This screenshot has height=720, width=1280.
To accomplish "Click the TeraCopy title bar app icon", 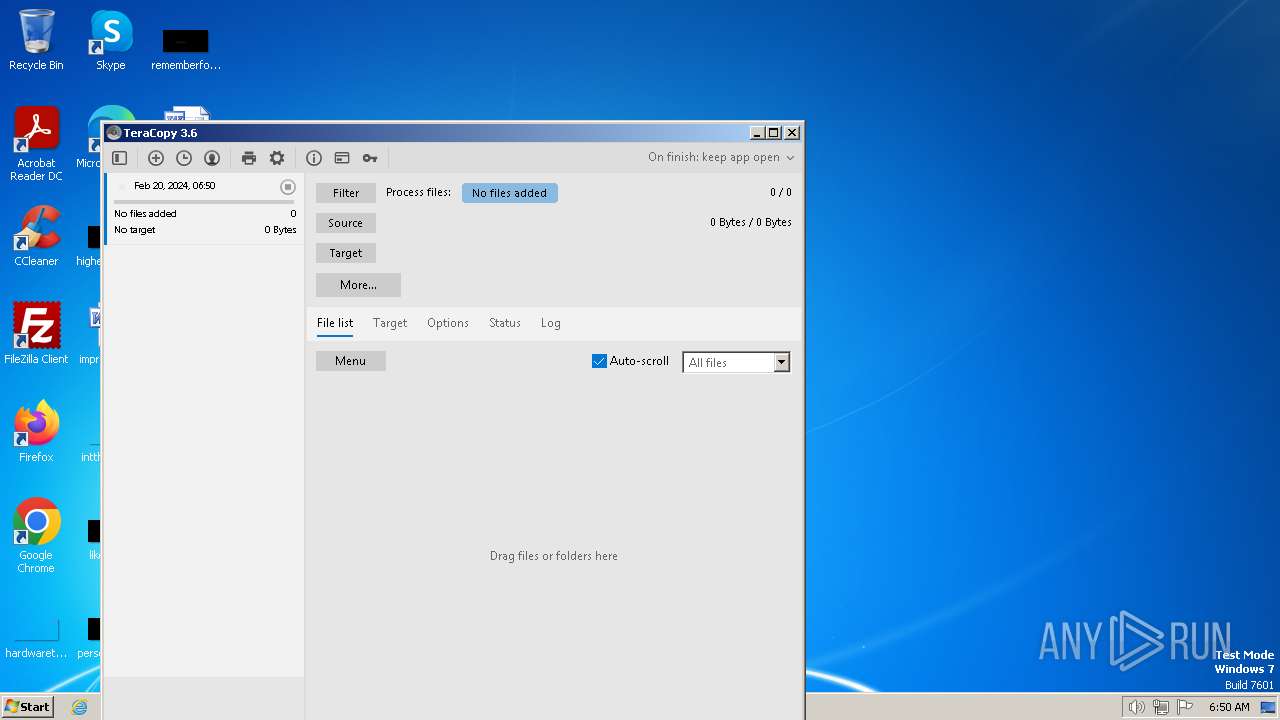I will click(114, 133).
